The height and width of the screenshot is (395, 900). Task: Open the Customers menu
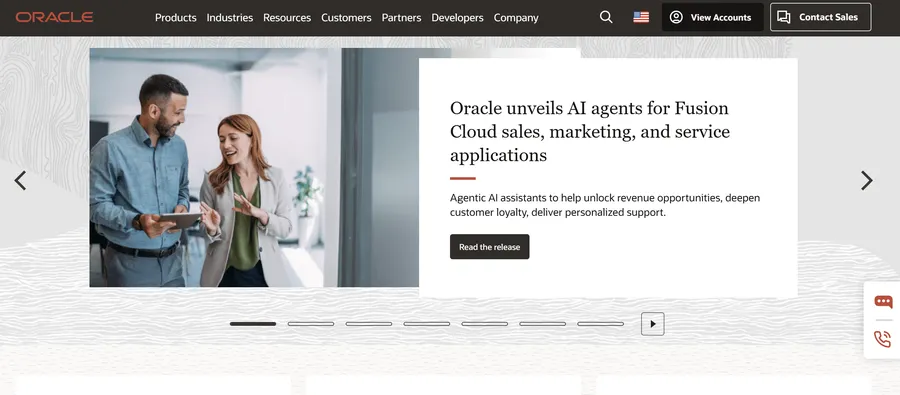(x=346, y=18)
